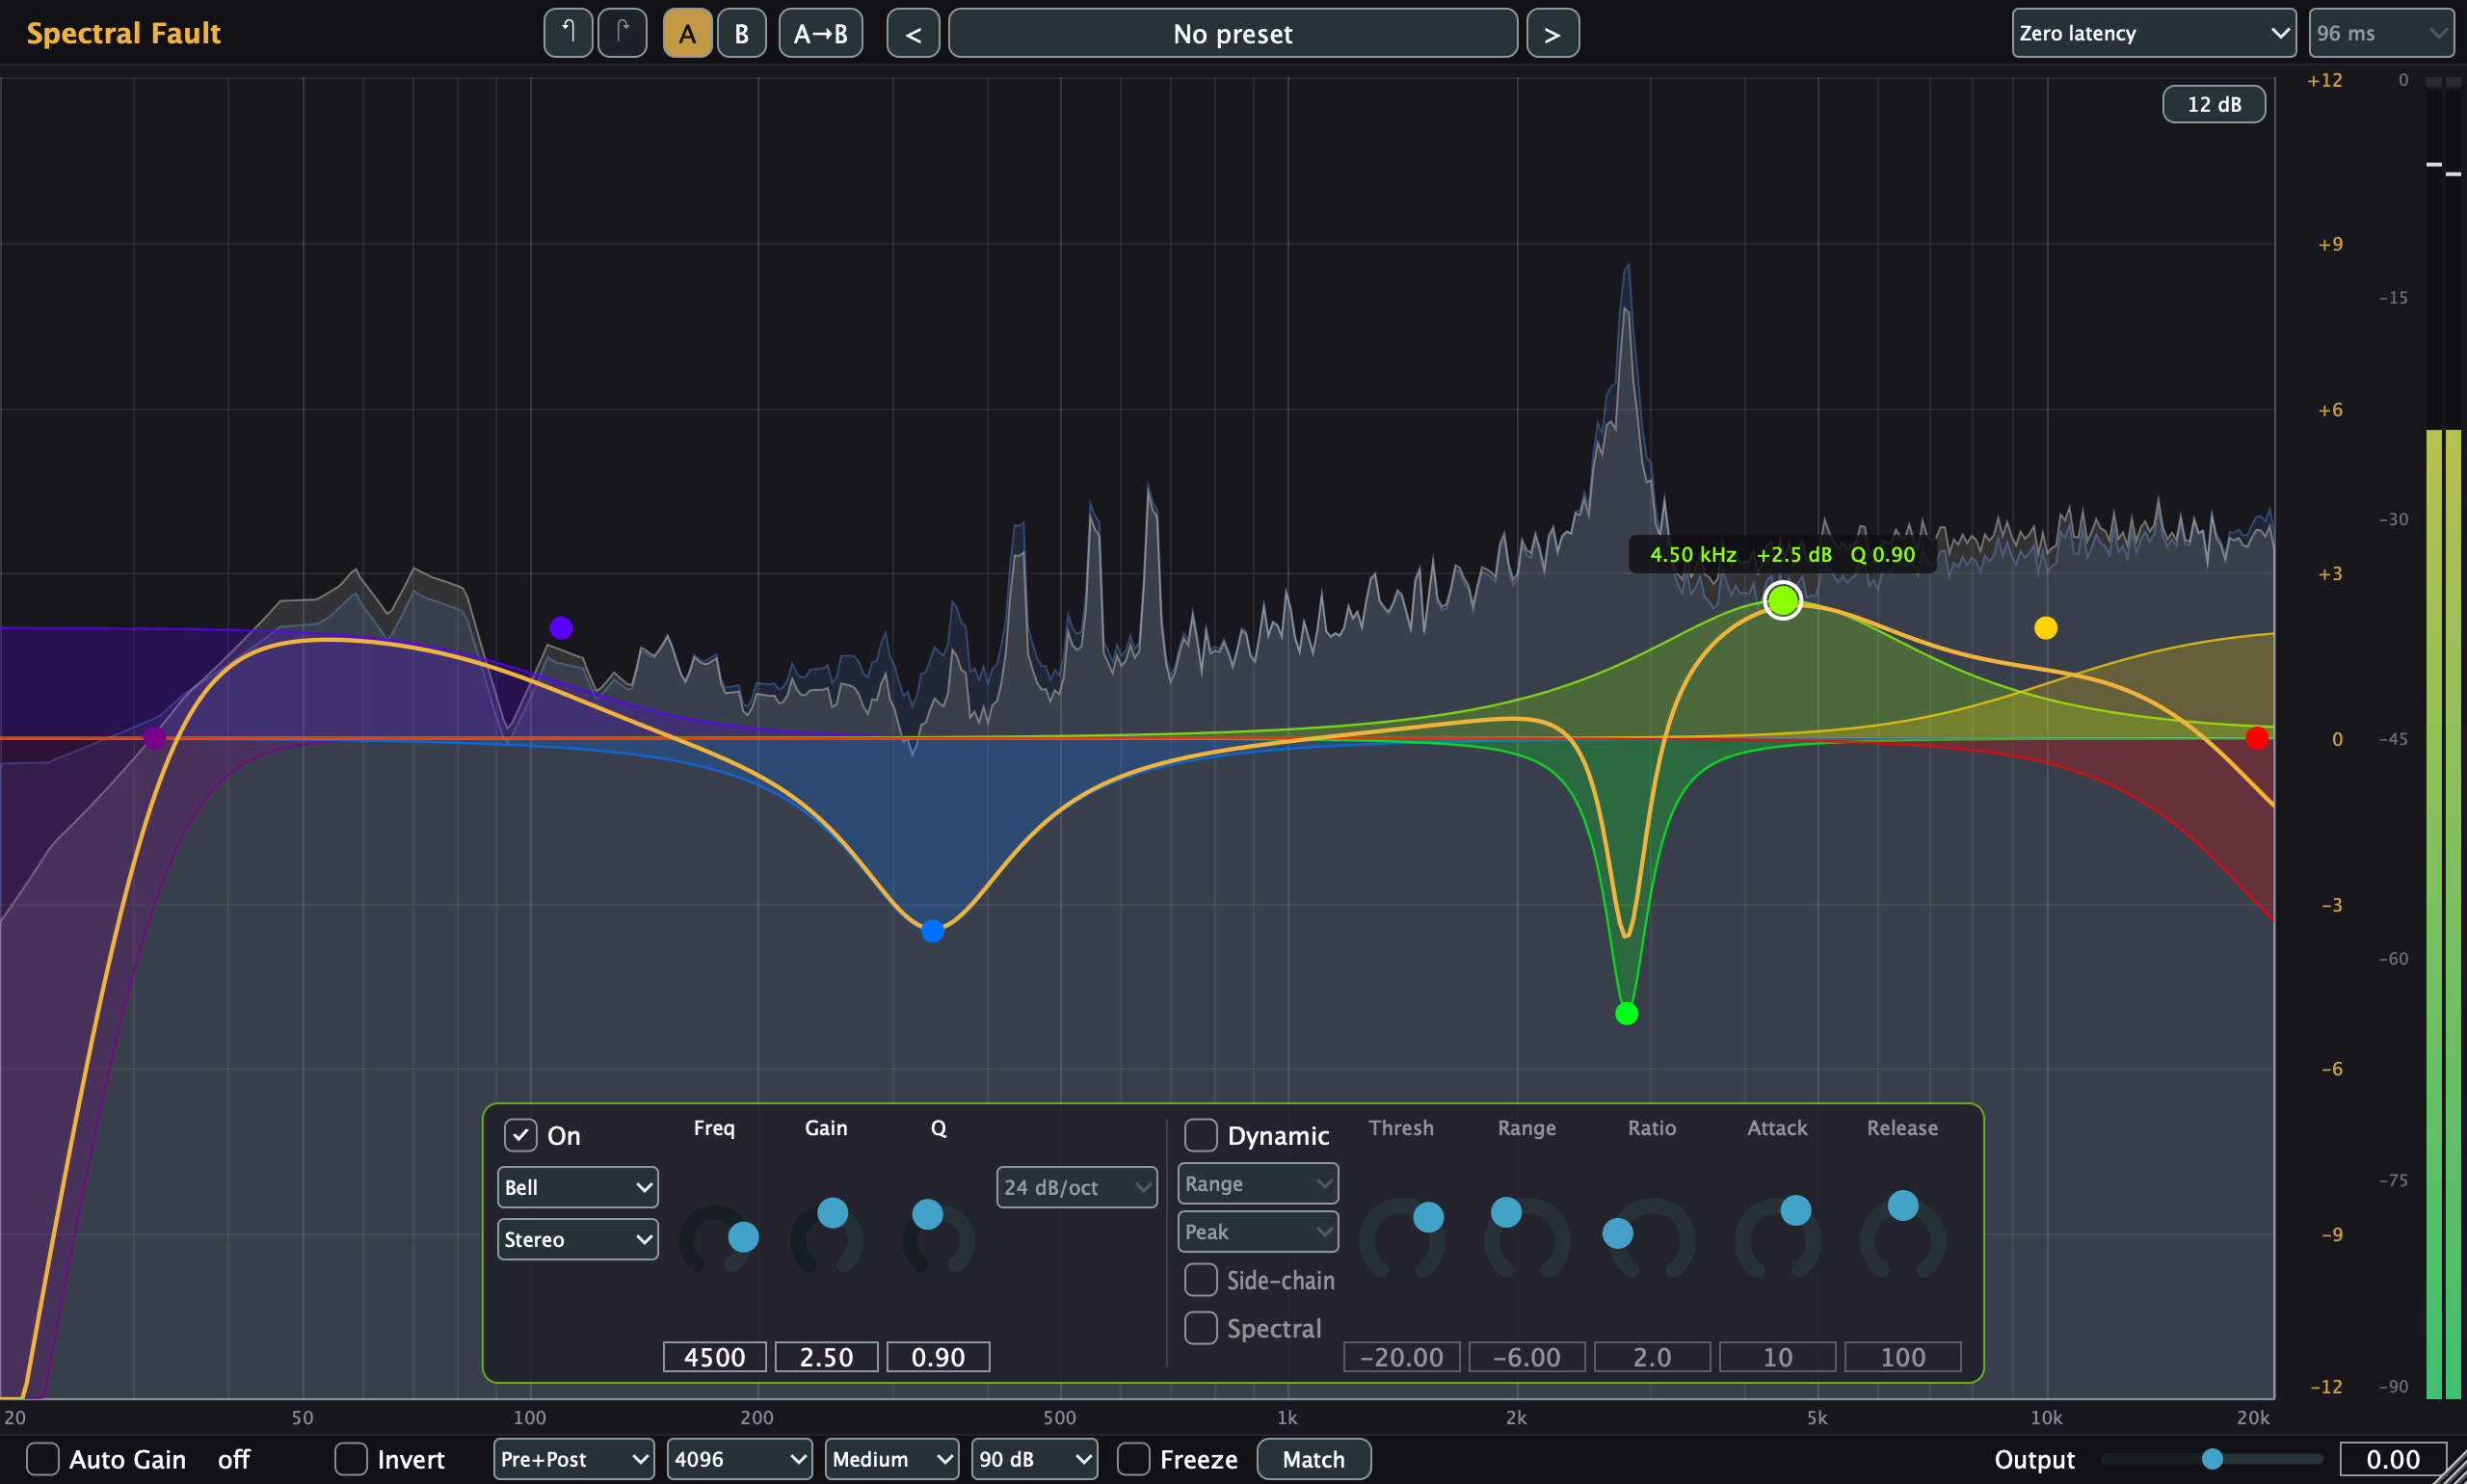
Task: Switch to preset slot B
Action: point(741,33)
